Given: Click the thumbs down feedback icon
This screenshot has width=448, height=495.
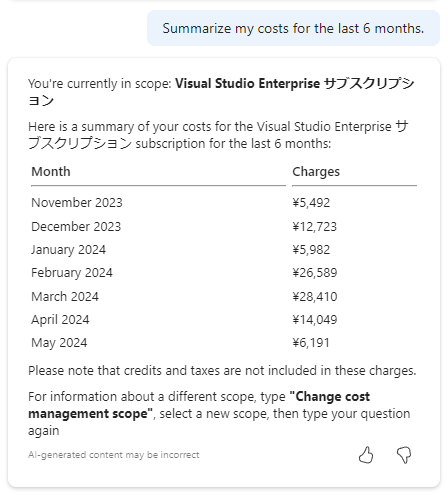Looking at the screenshot, I should pyautogui.click(x=404, y=455).
